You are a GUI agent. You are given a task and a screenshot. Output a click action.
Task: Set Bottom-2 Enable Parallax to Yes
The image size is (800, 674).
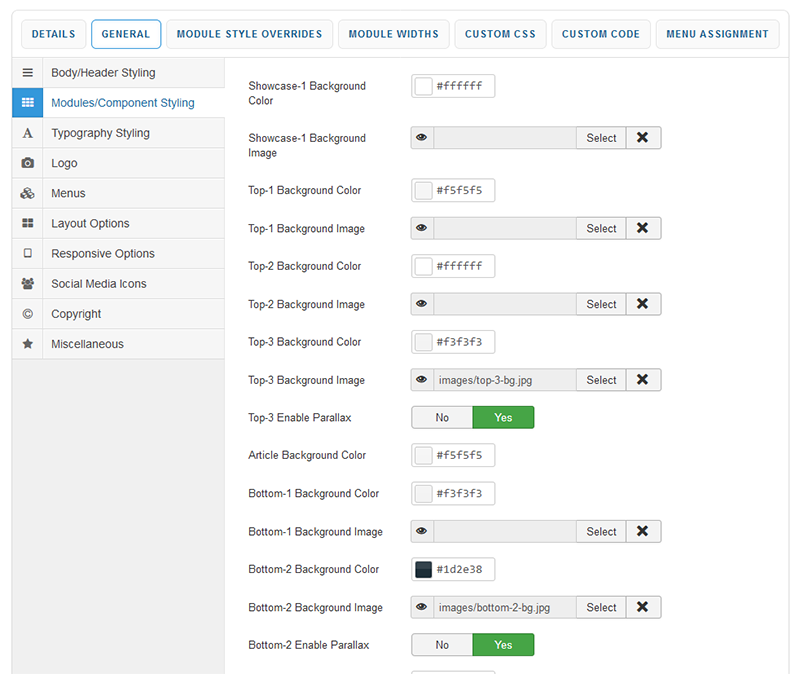503,645
